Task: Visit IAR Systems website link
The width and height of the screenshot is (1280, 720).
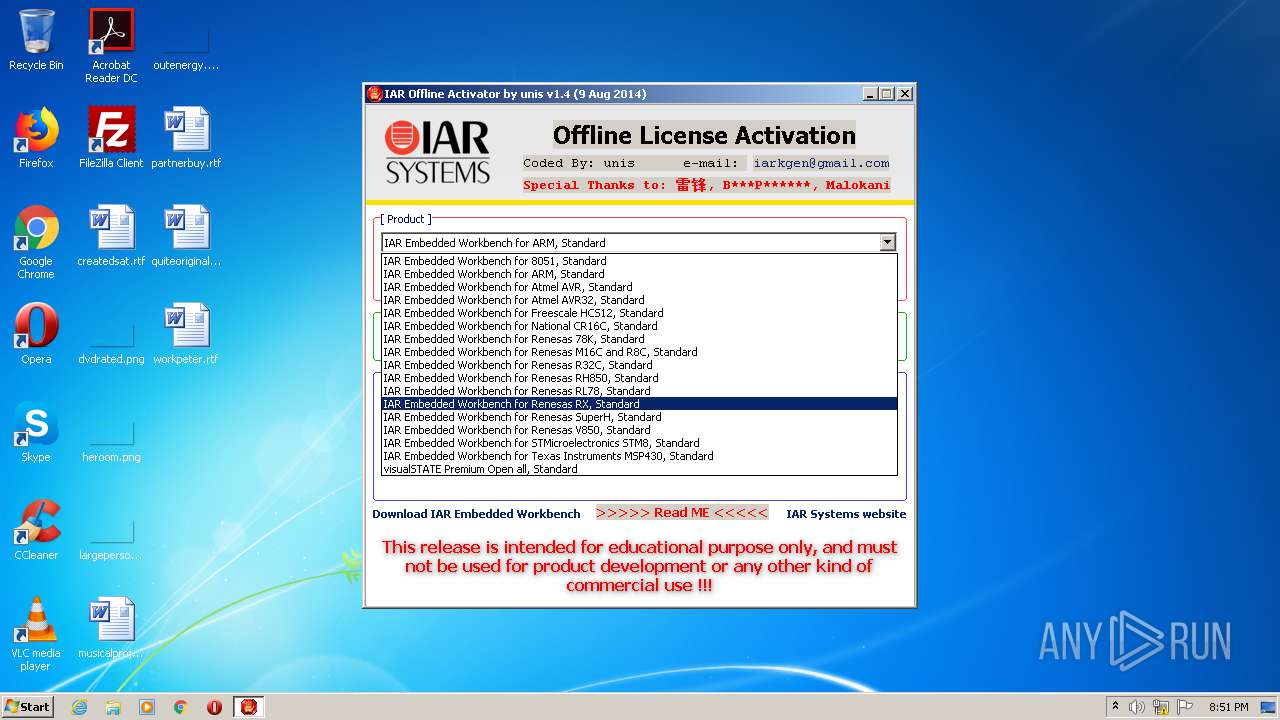Action: coord(846,514)
